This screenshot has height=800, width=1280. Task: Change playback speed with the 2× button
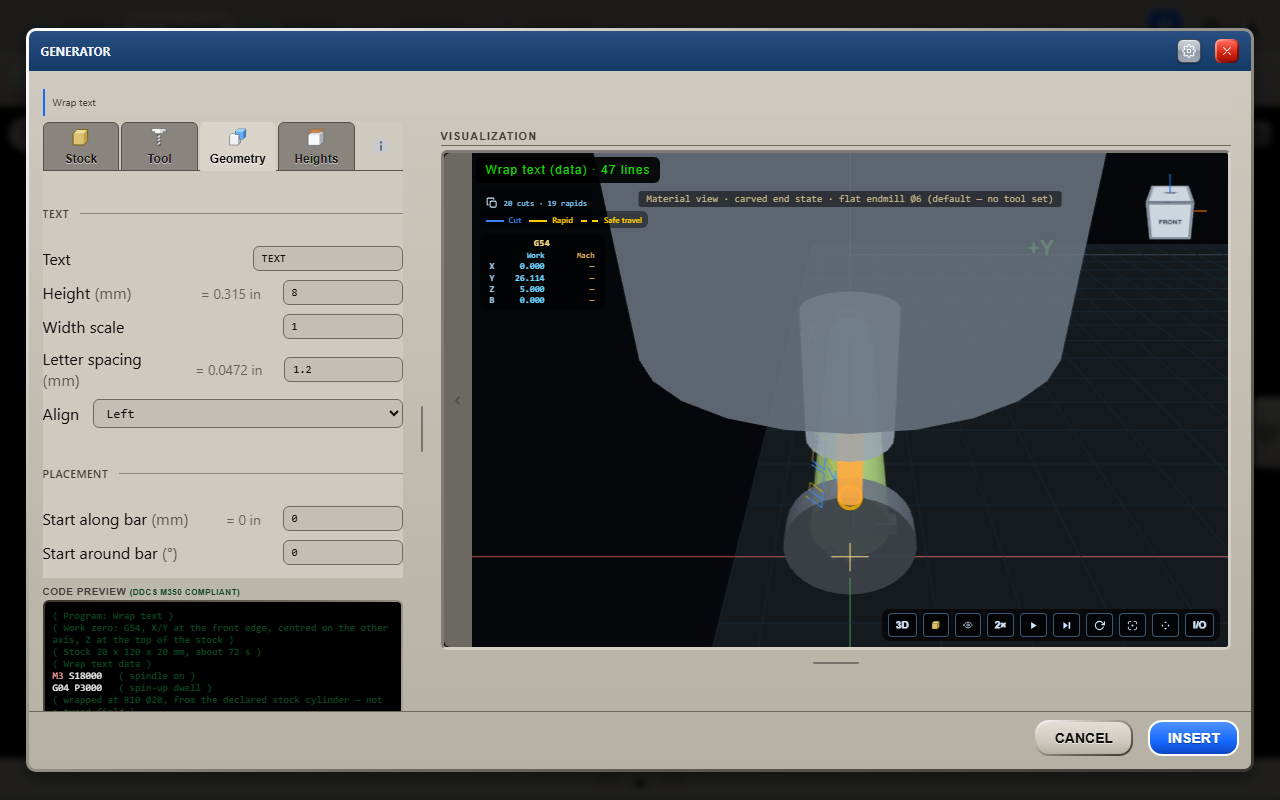(x=1000, y=625)
